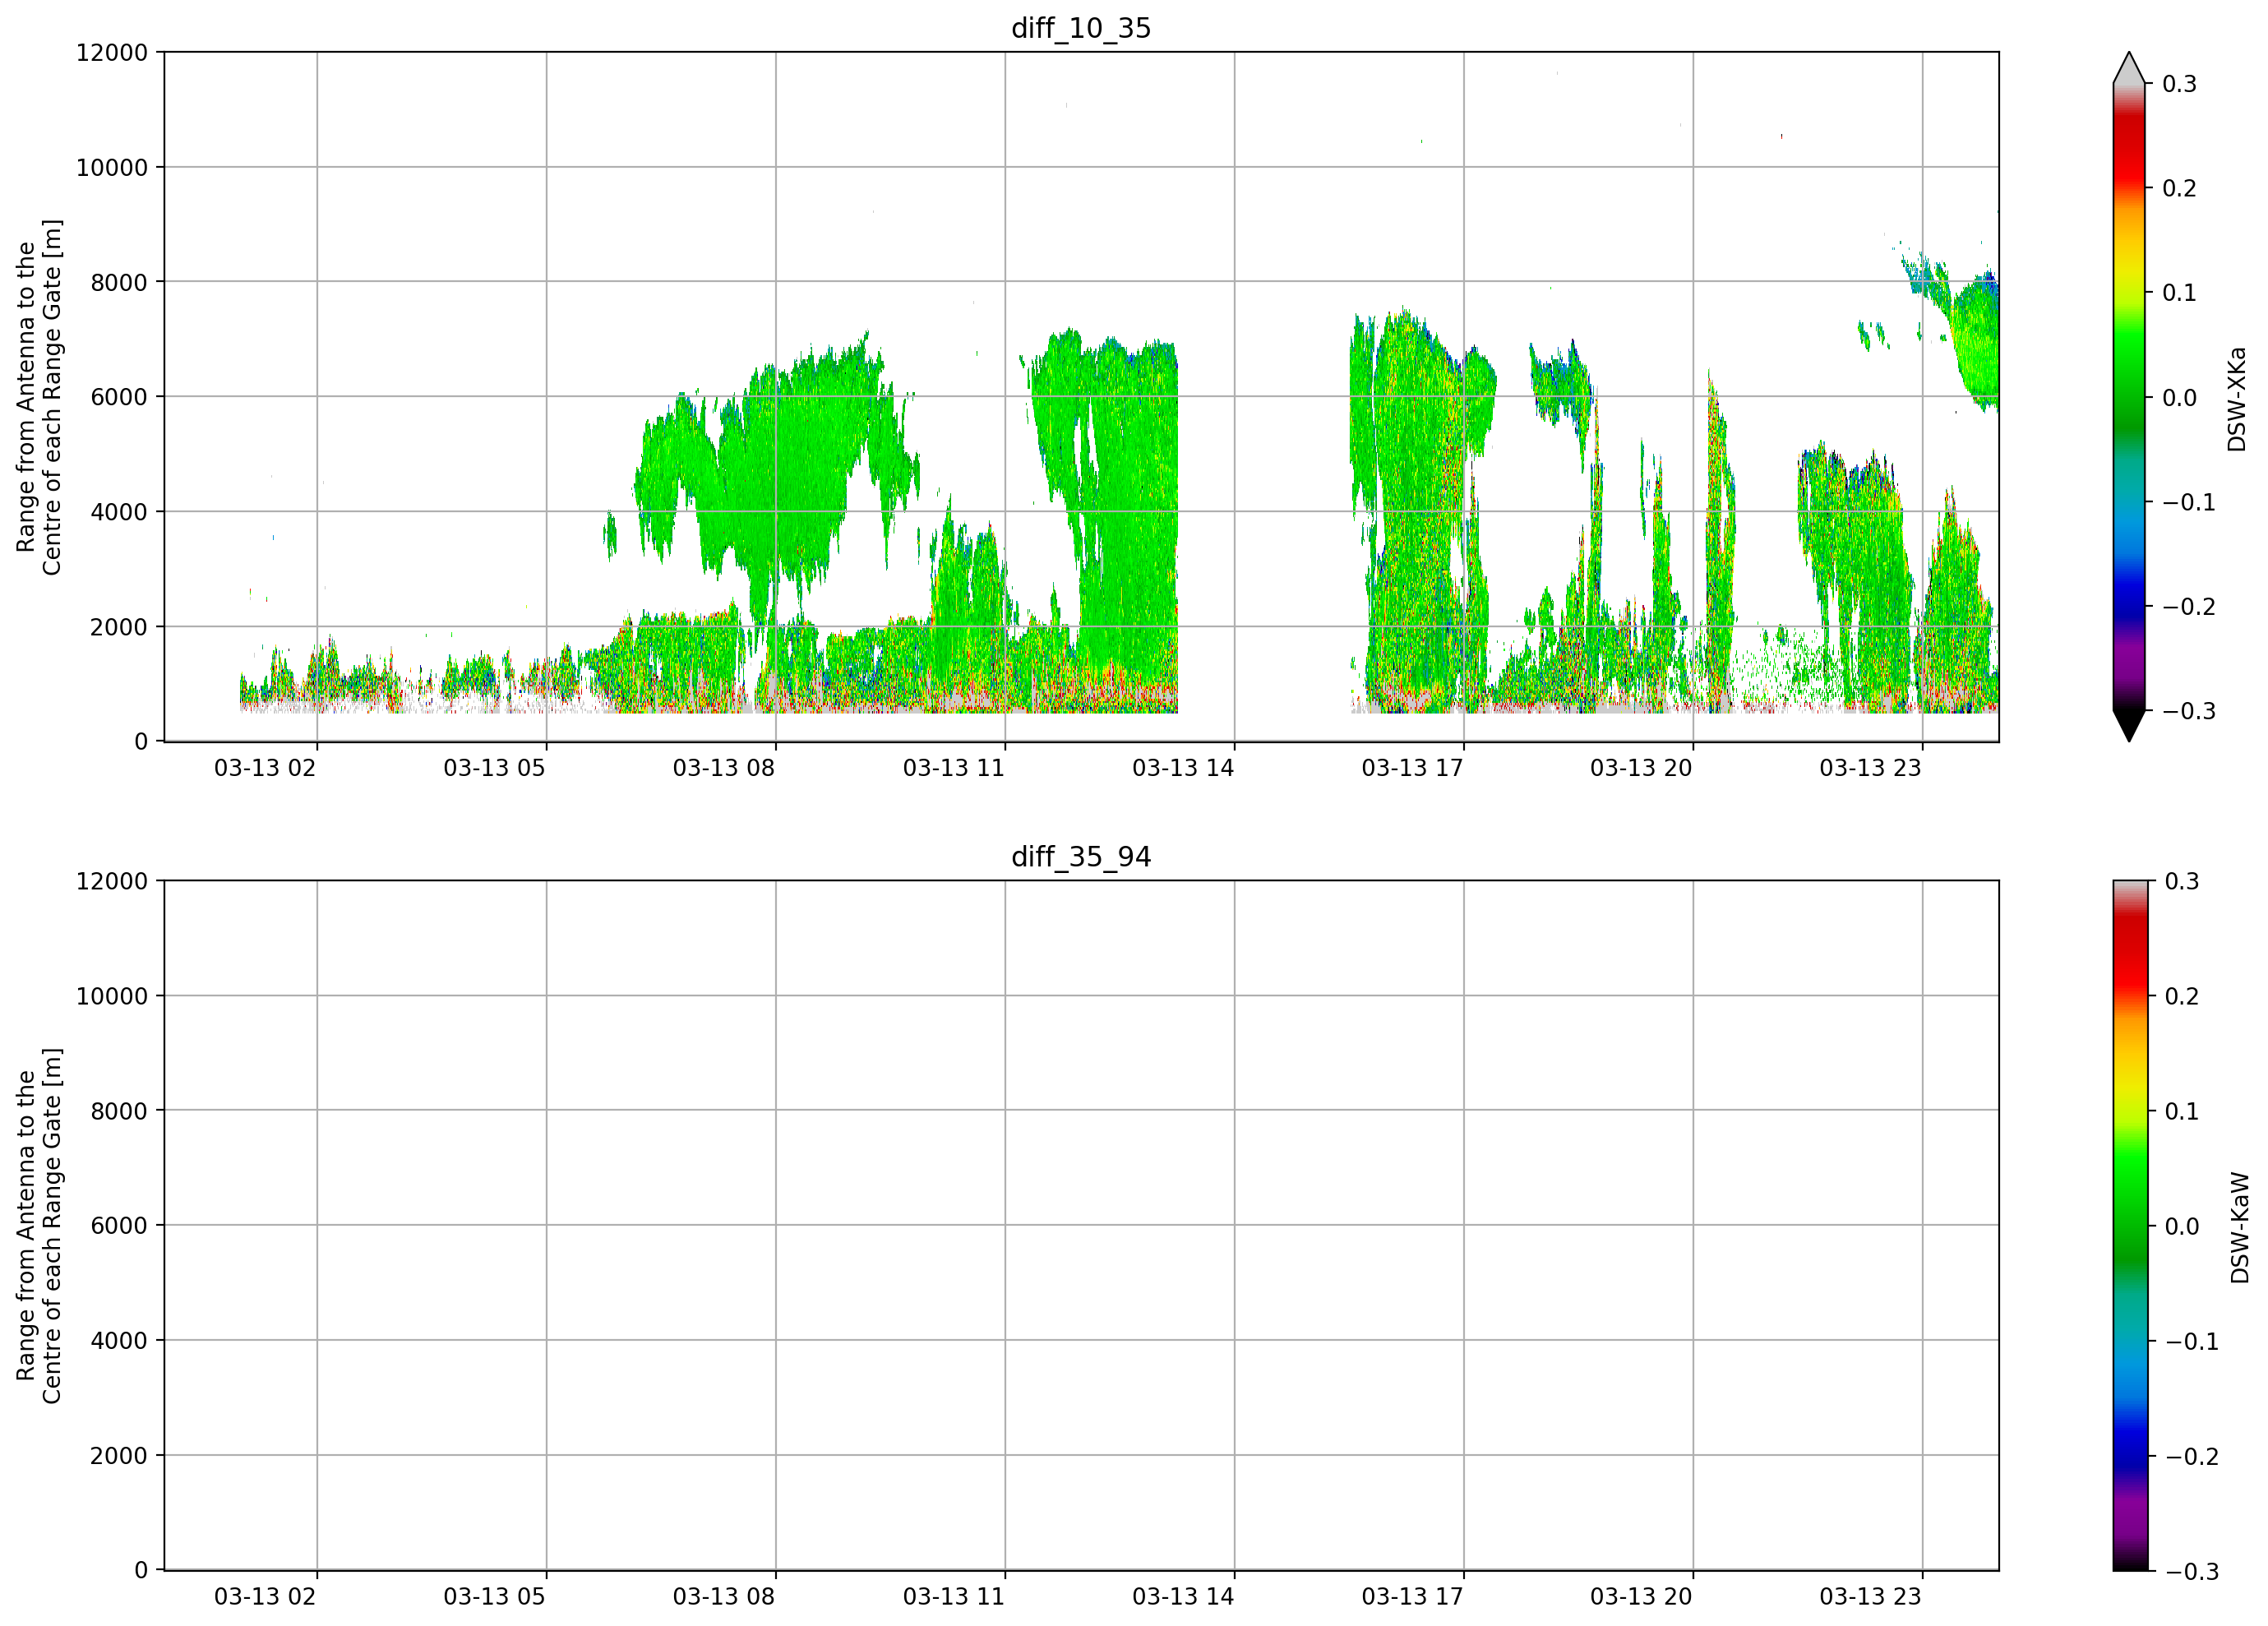
Task: Click black lower arrow of DSW-XKa colorbar
Action: [2129, 726]
